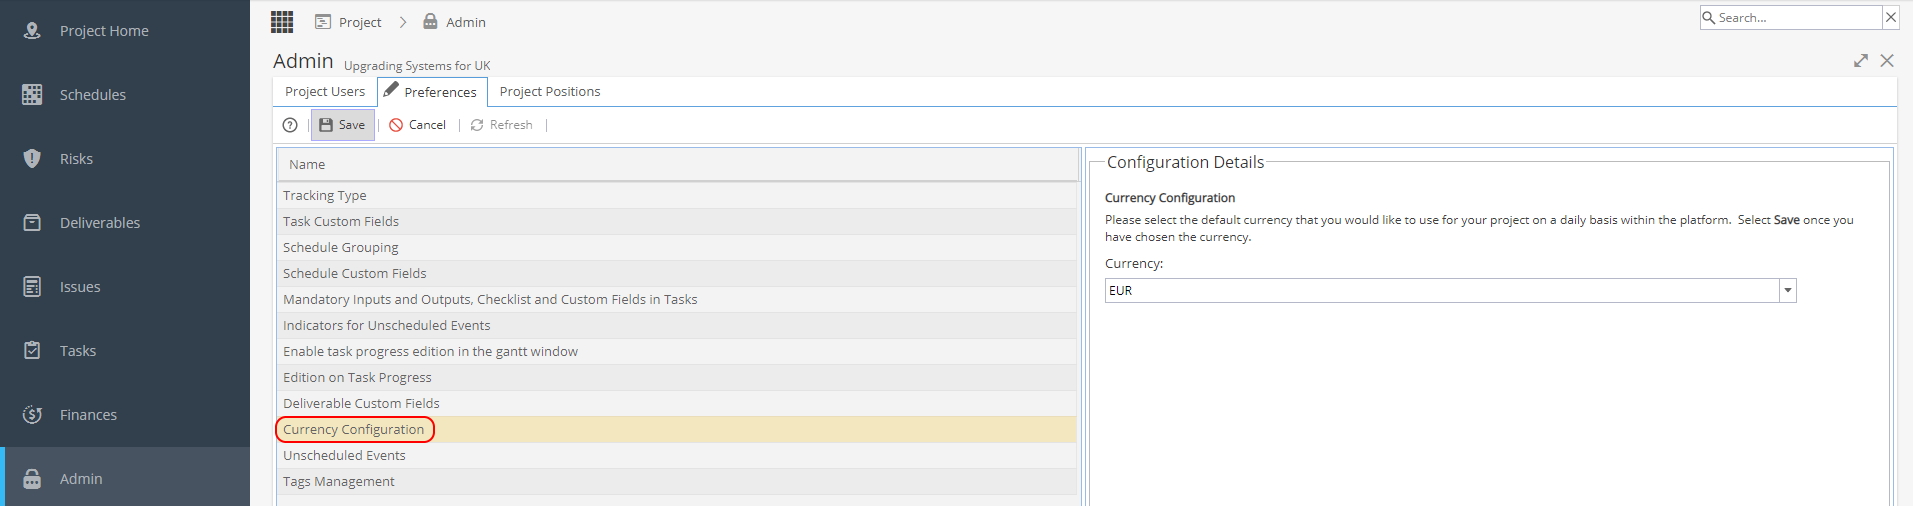Click the Name column header
Screen dimensions: 1913x506
tap(677, 164)
